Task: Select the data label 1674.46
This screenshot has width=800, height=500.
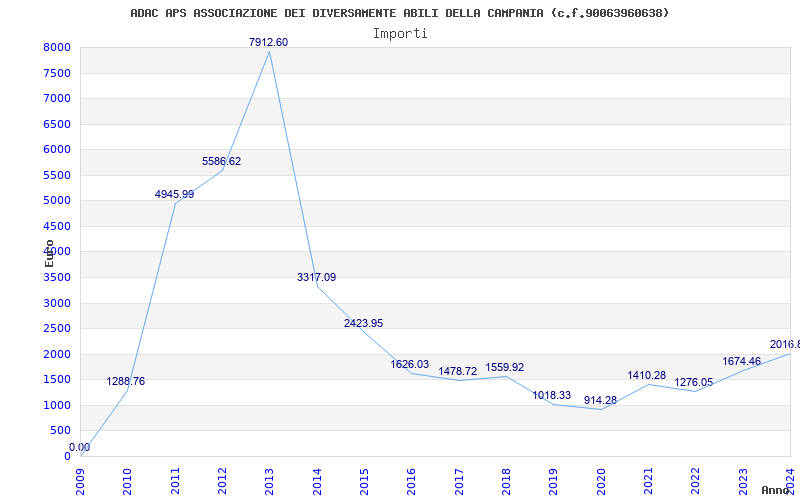Action: [741, 362]
